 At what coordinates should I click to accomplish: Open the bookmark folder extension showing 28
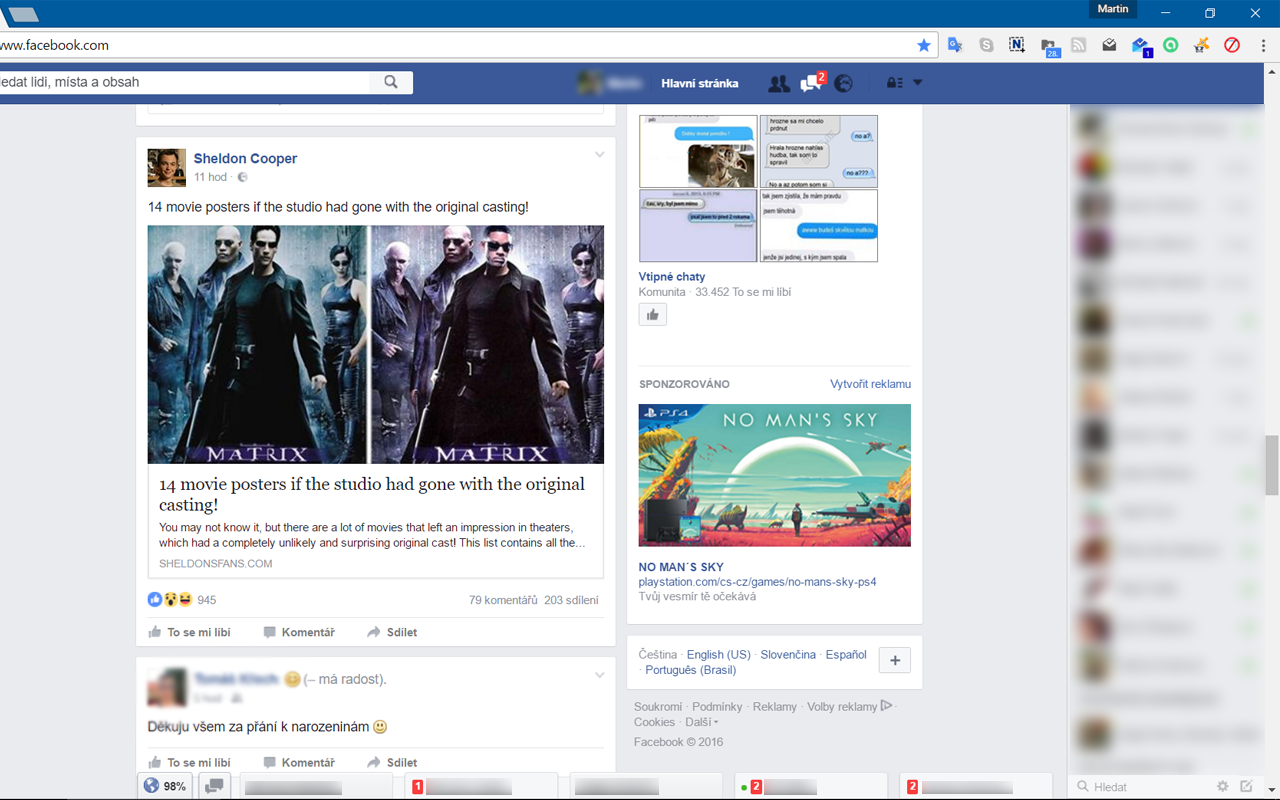point(1049,46)
